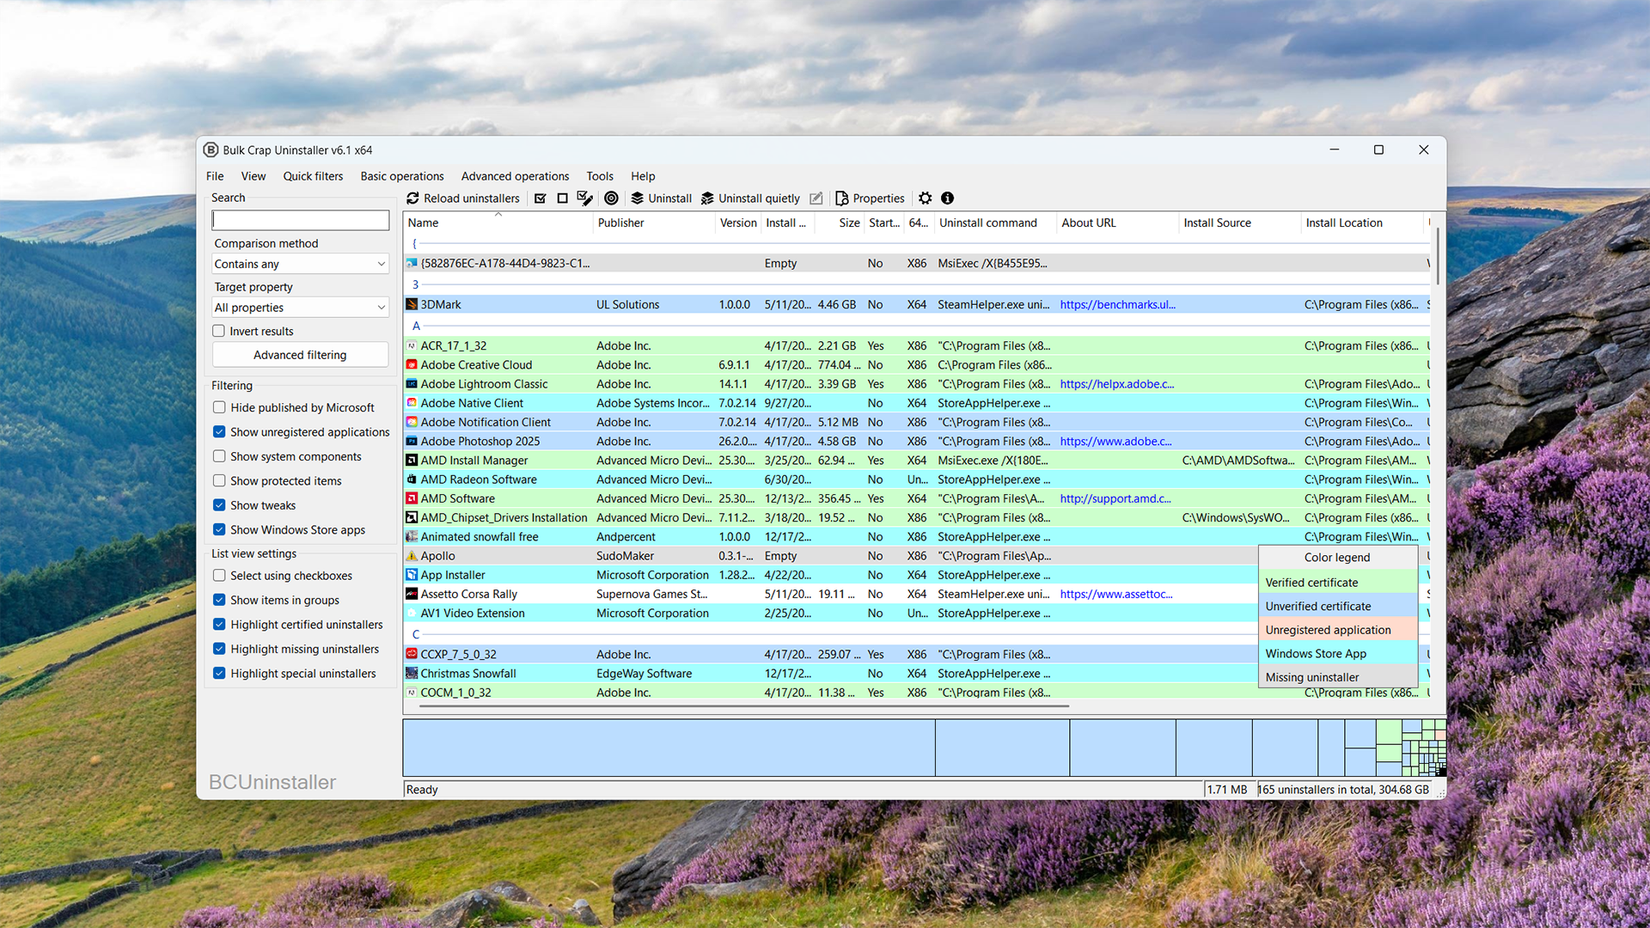Click the AMD Software red app icon
This screenshot has width=1650, height=928.
pyautogui.click(x=411, y=498)
